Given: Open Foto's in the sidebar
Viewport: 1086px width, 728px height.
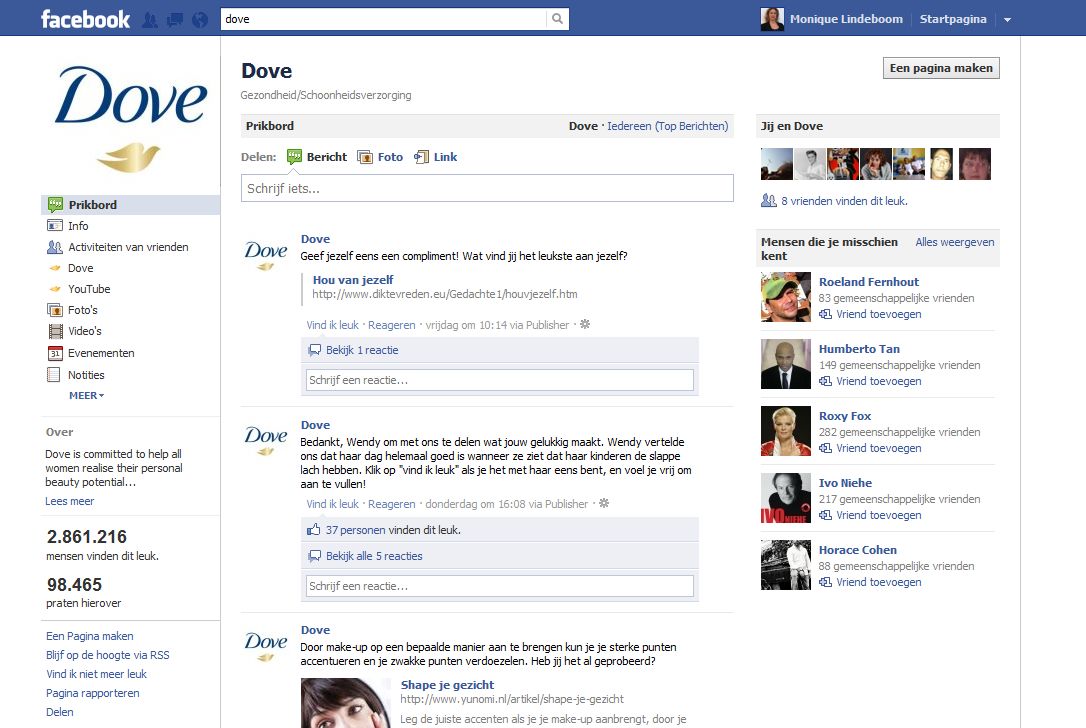Looking at the screenshot, I should tap(82, 310).
